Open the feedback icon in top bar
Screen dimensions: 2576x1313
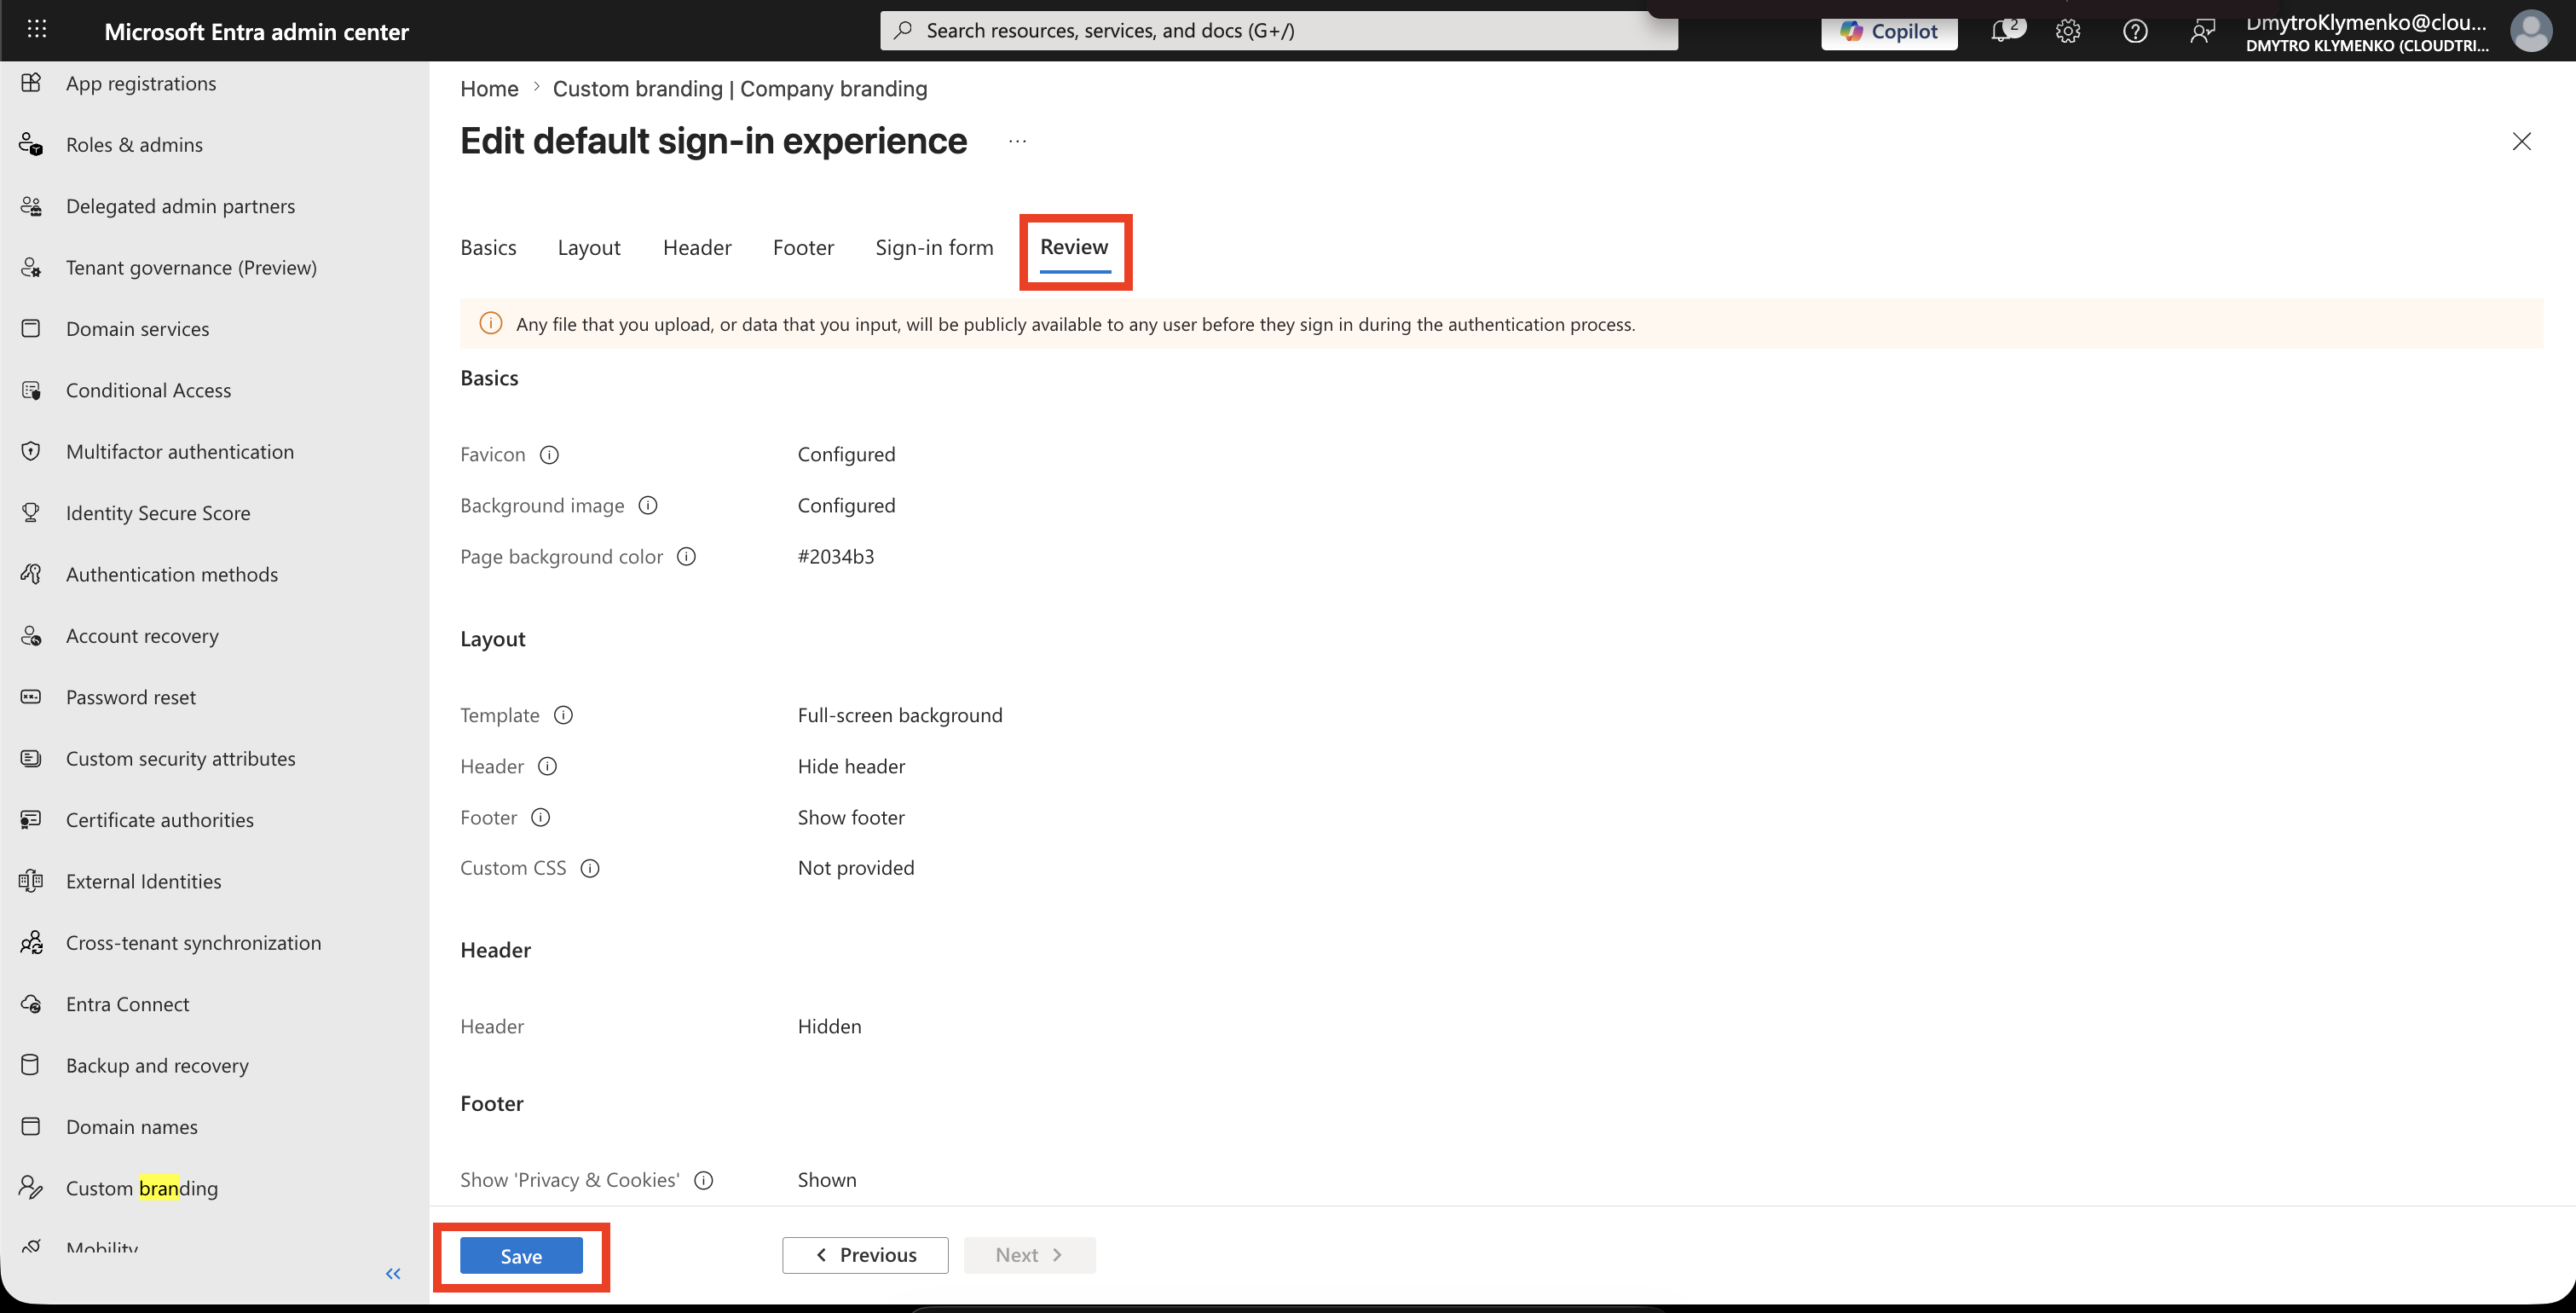[2202, 31]
